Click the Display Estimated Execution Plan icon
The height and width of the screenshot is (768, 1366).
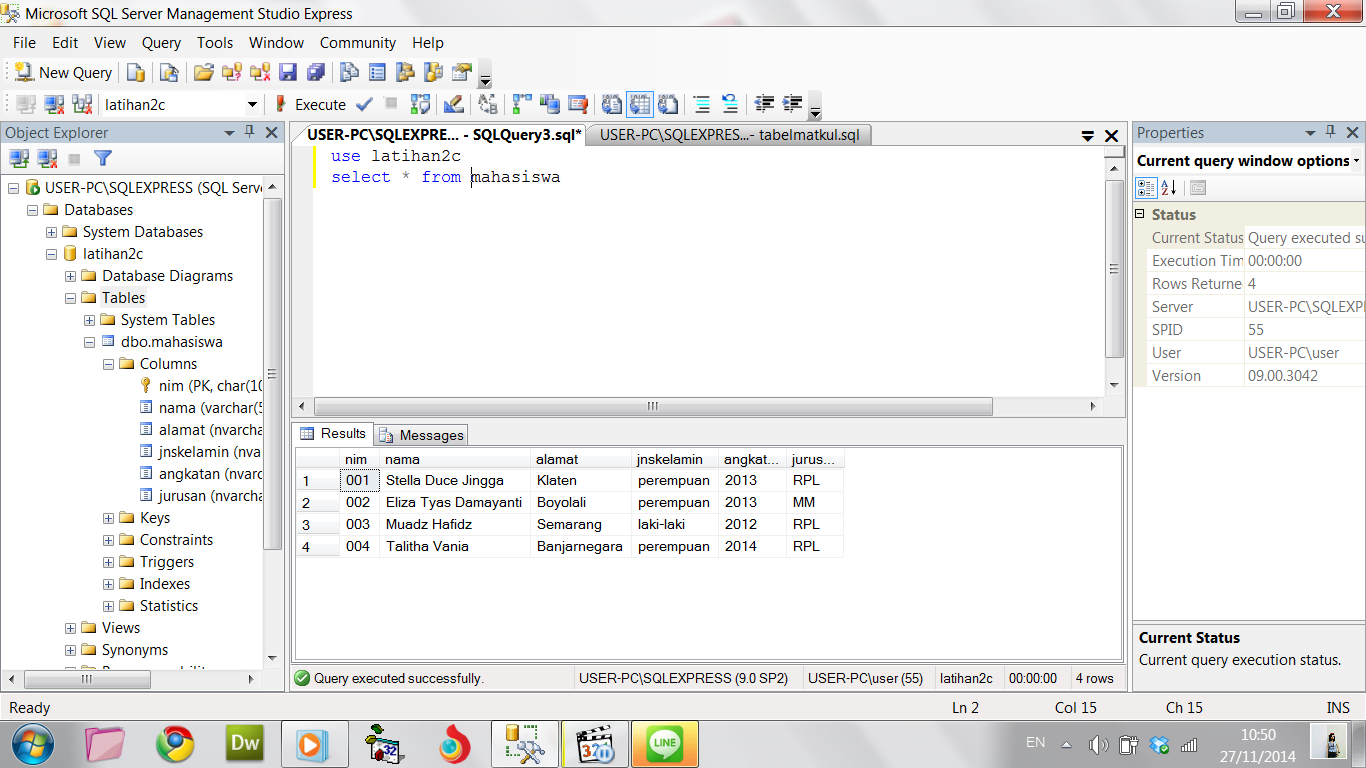(420, 104)
